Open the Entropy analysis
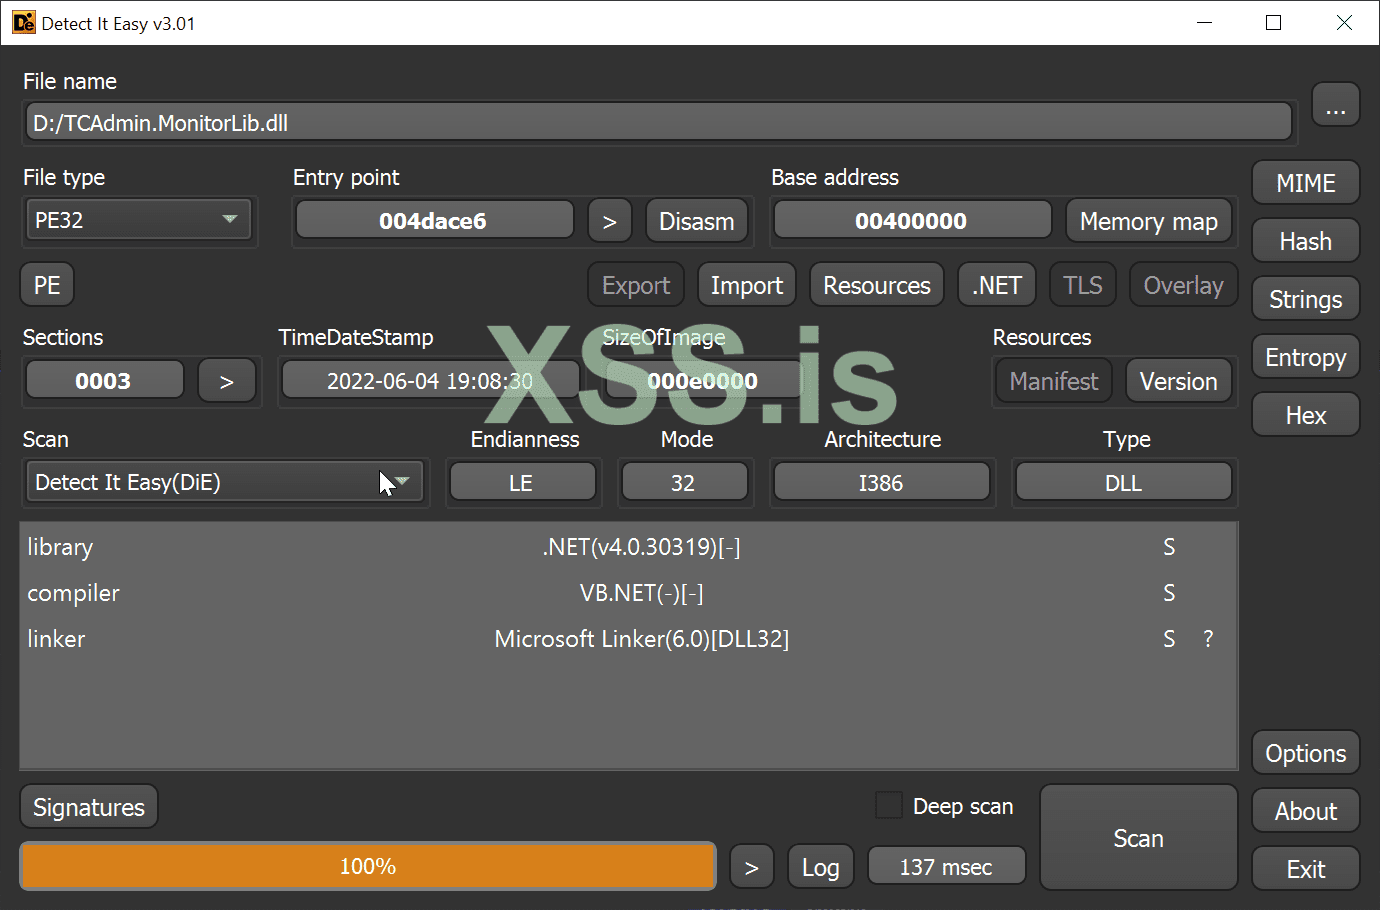1380x910 pixels. click(1306, 357)
